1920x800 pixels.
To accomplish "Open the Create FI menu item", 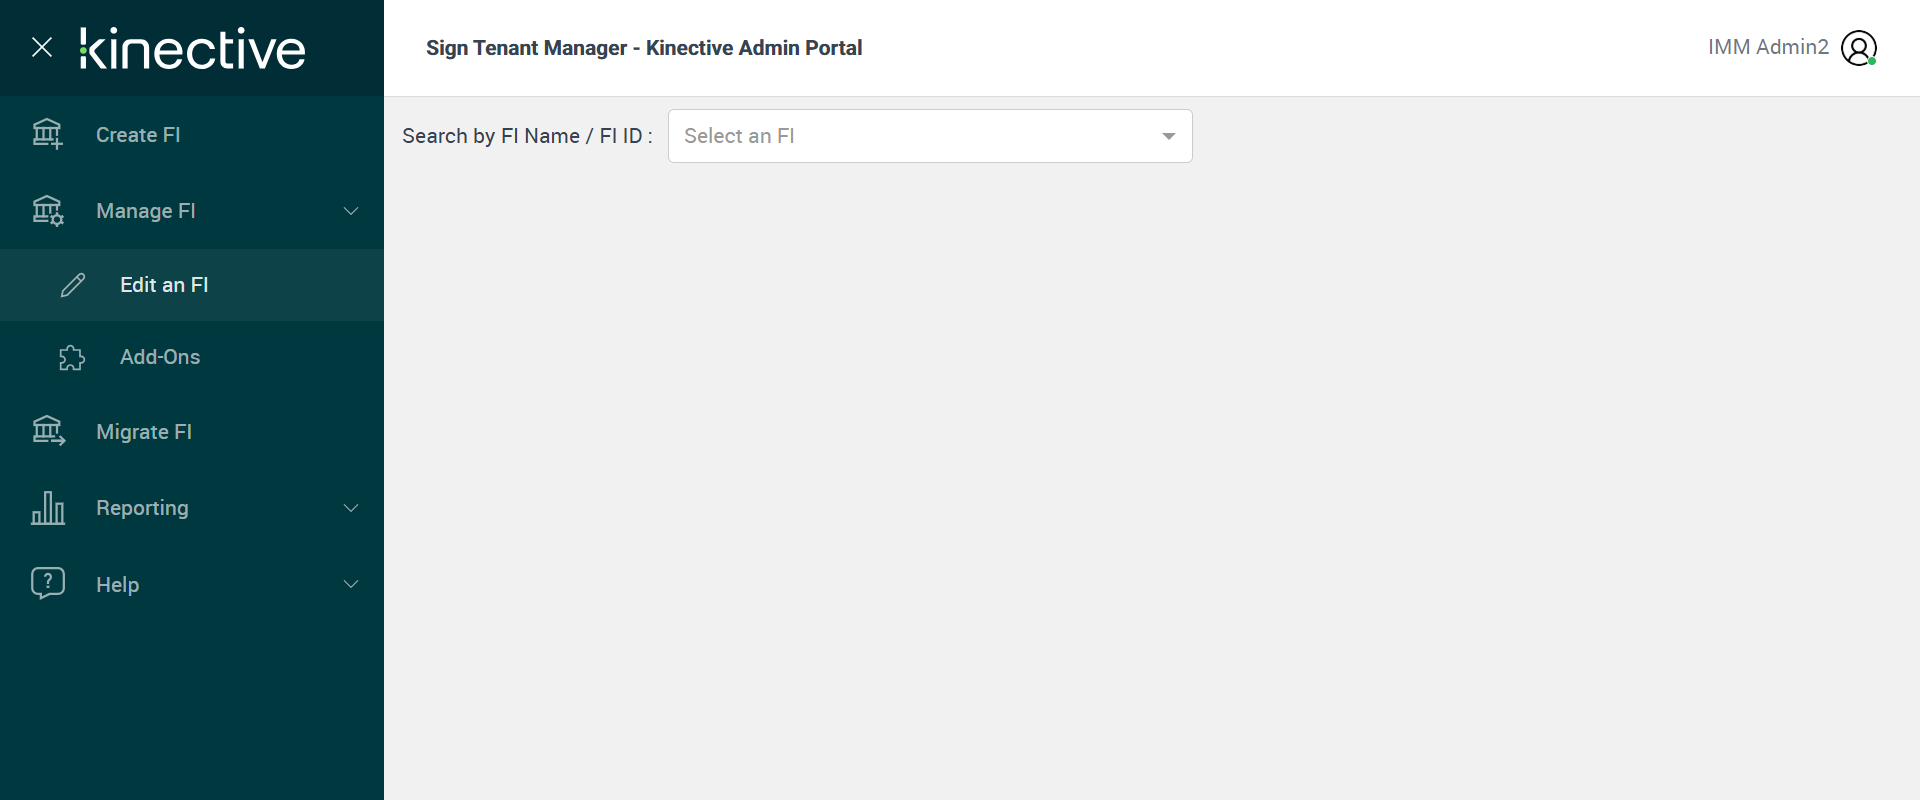I will coord(192,135).
